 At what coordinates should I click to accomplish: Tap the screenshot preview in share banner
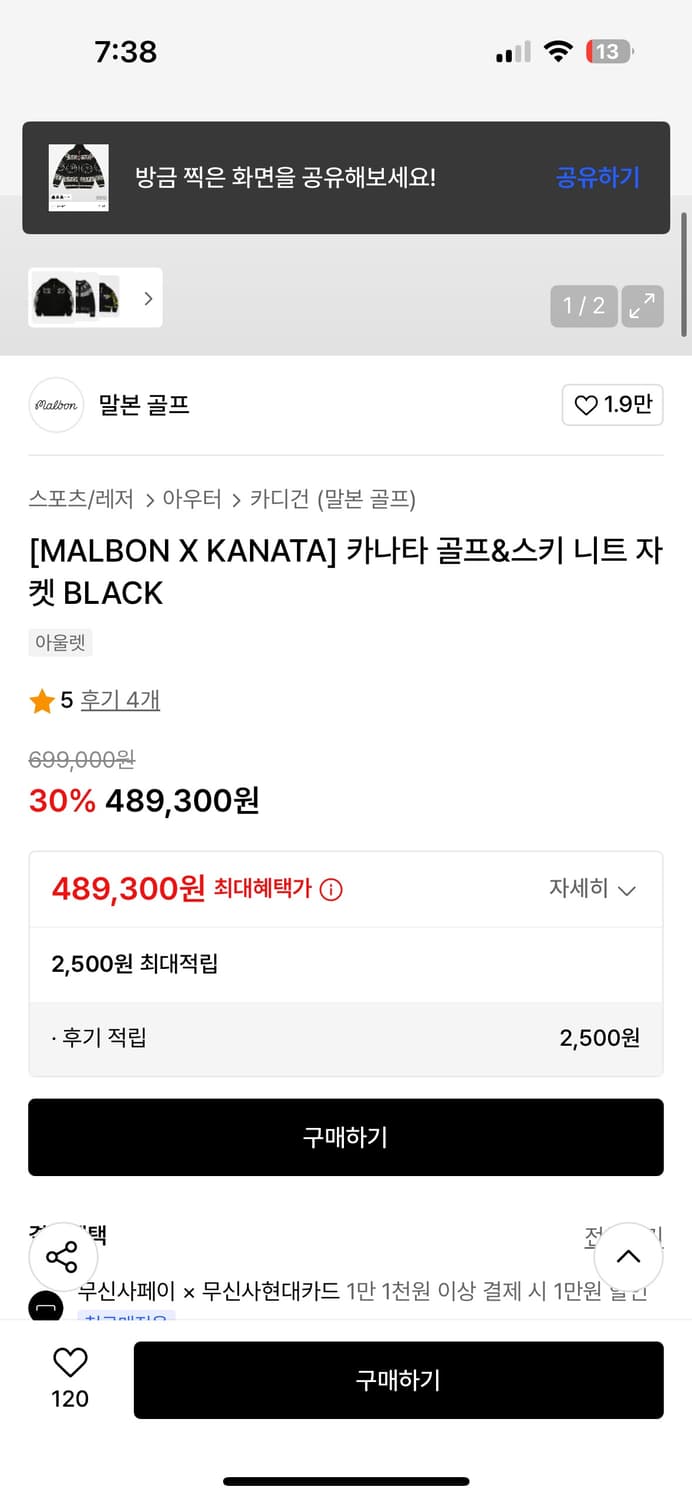click(79, 178)
